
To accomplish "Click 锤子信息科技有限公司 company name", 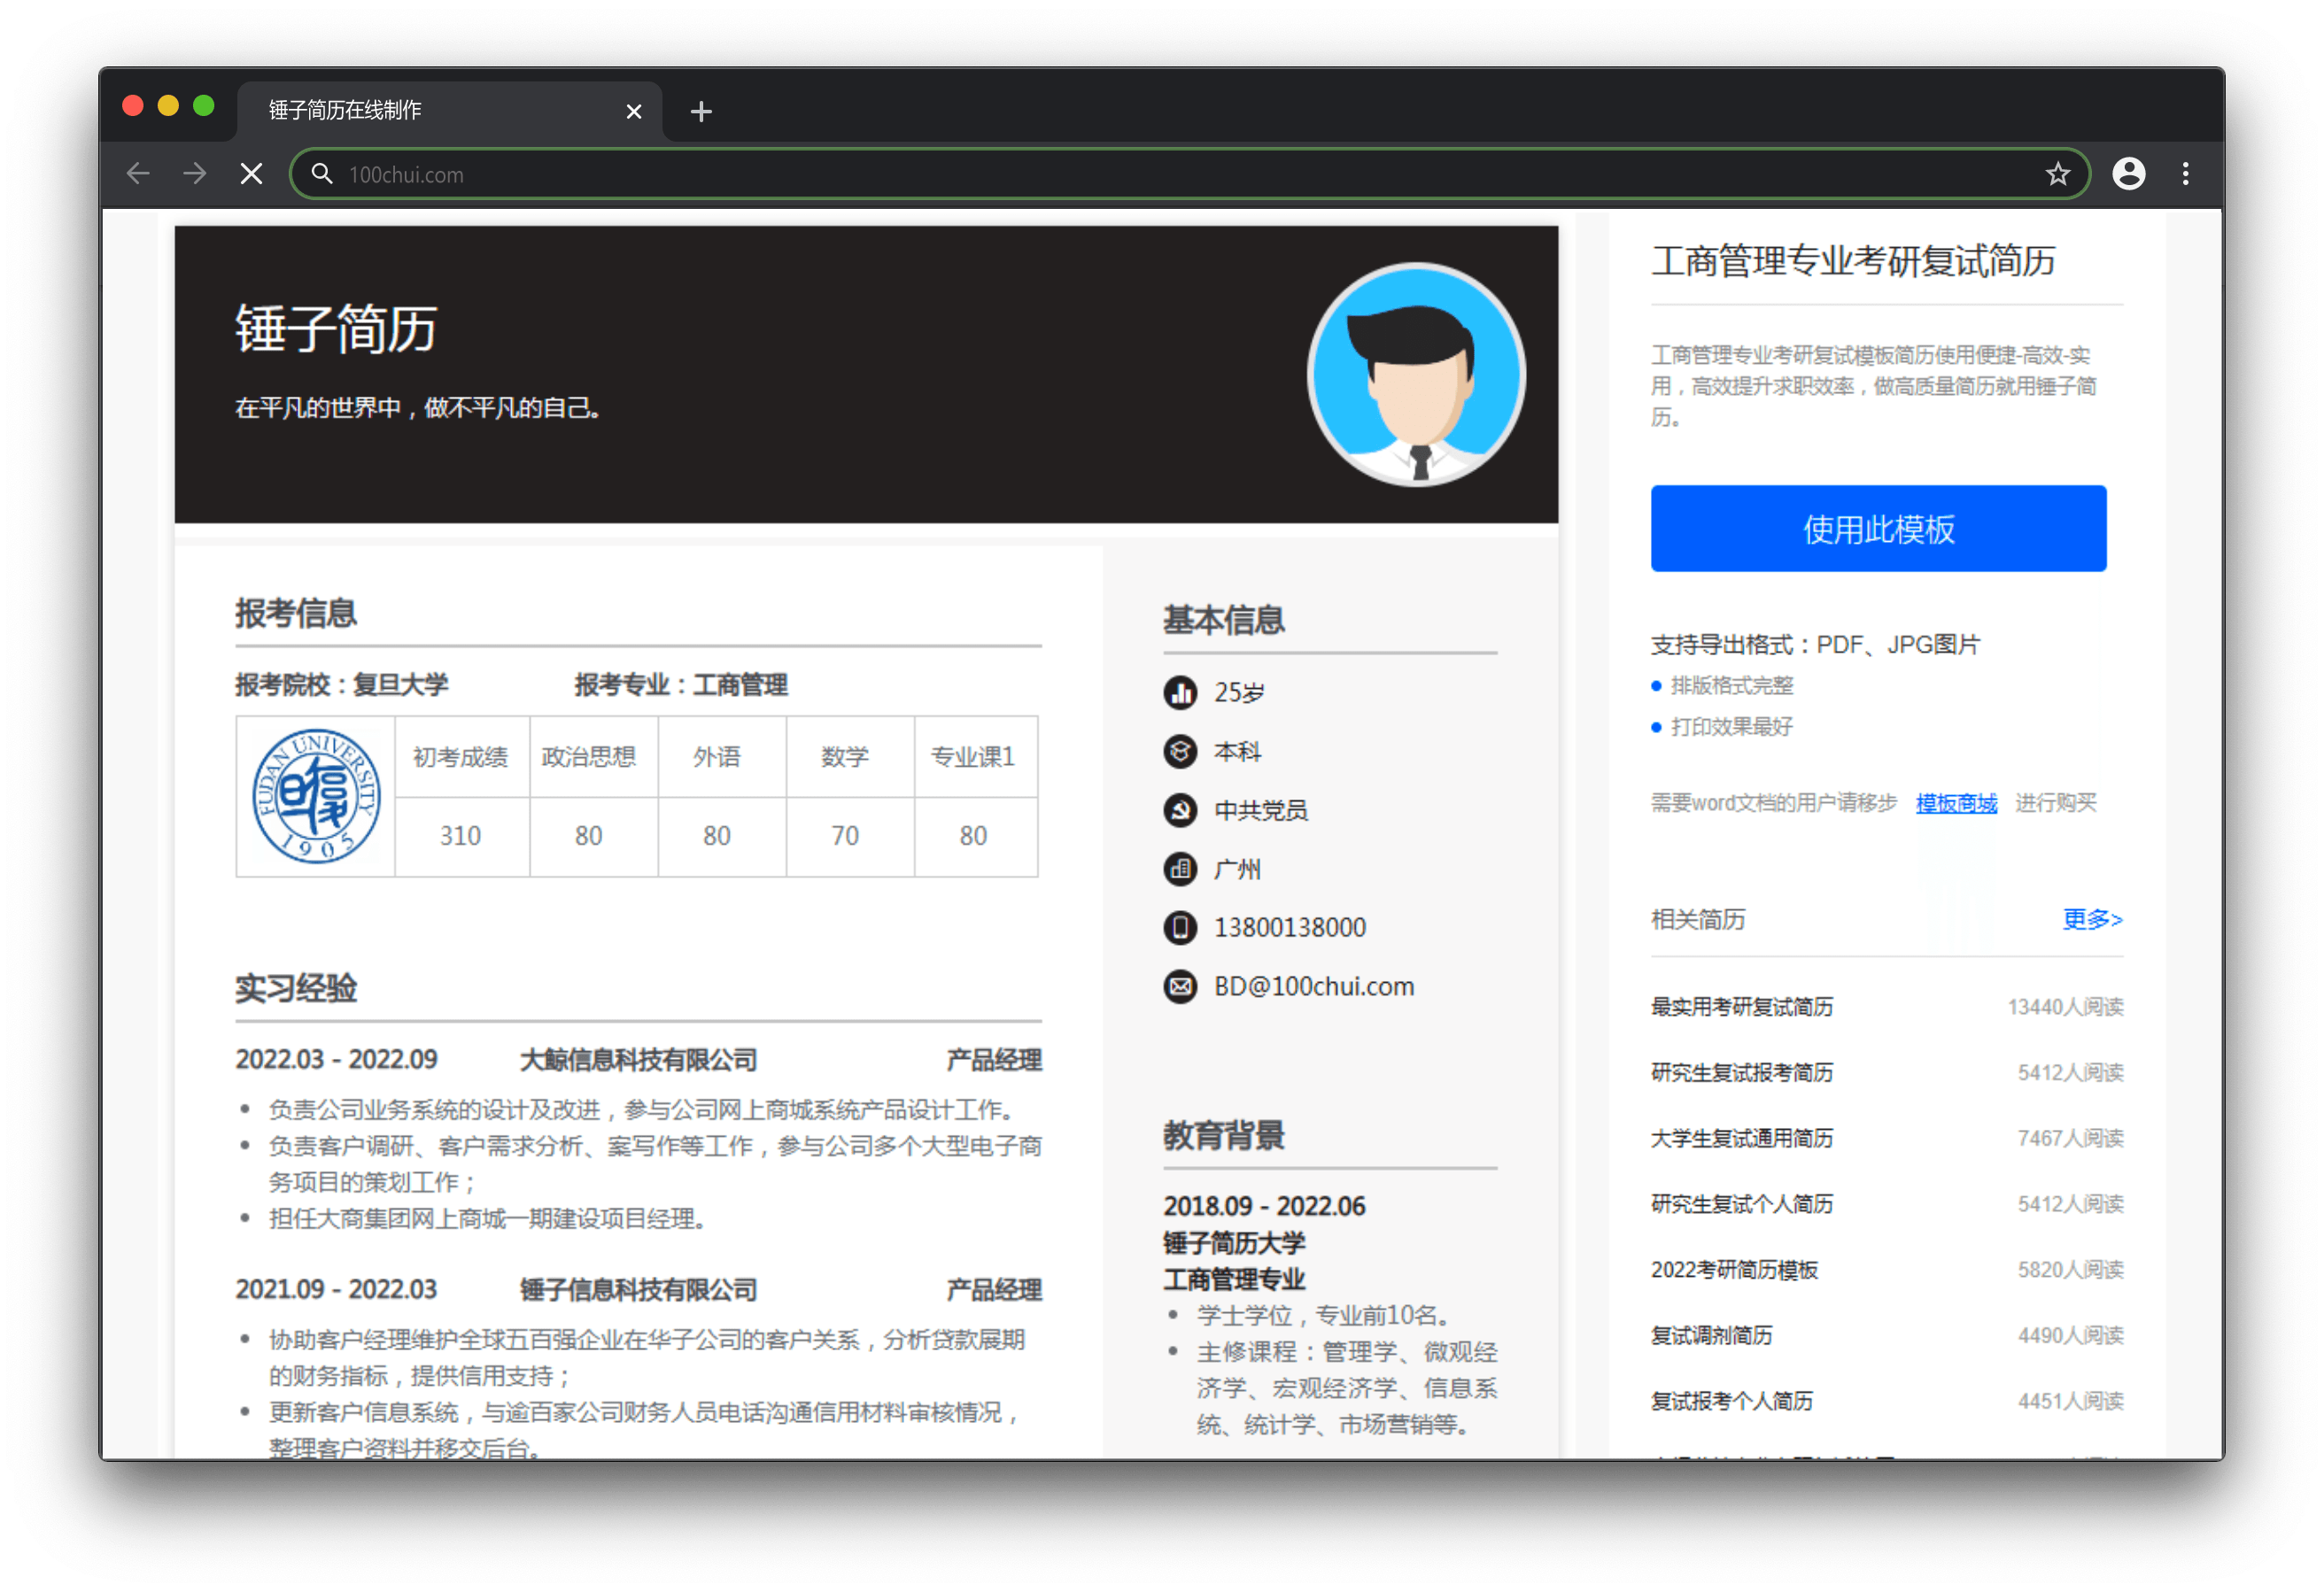I will (638, 1290).
